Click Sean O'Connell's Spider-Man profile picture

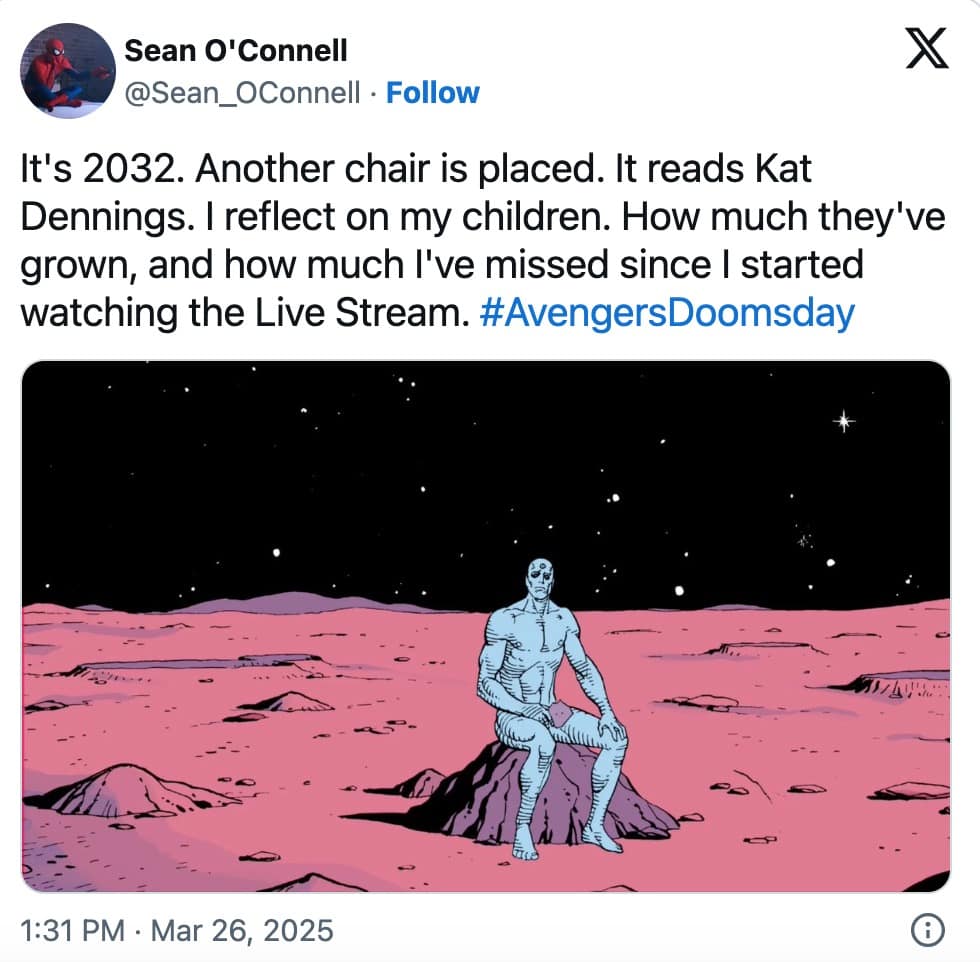64,70
